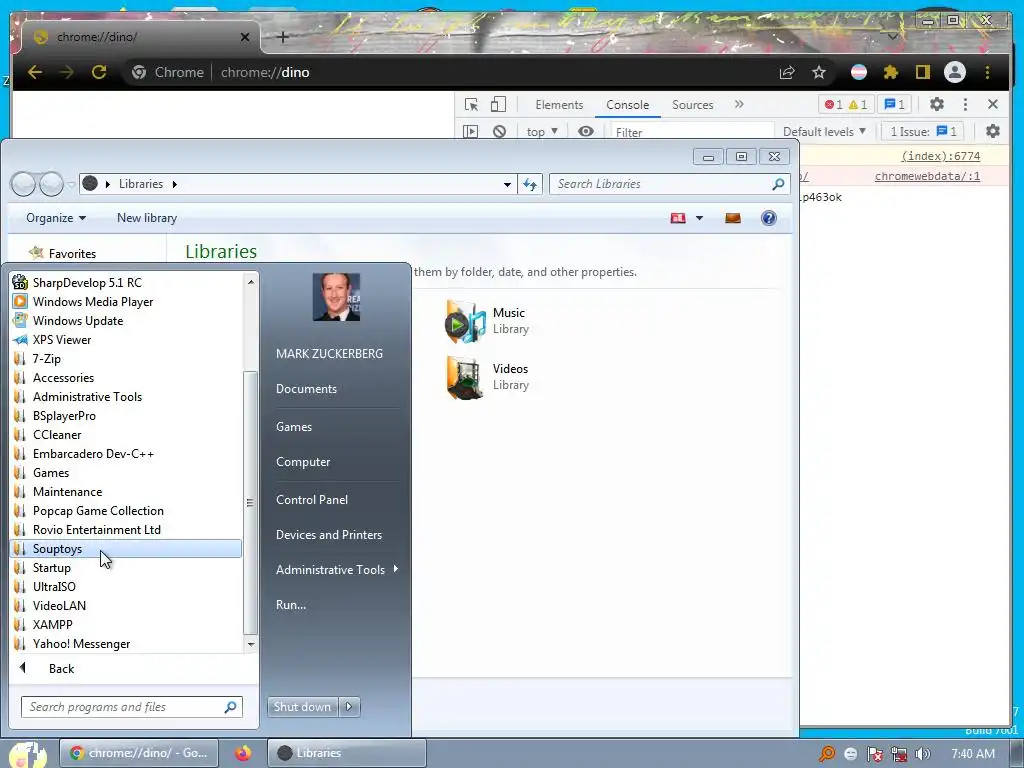This screenshot has height=768, width=1024.
Task: Open the Videos library
Action: [487, 377]
